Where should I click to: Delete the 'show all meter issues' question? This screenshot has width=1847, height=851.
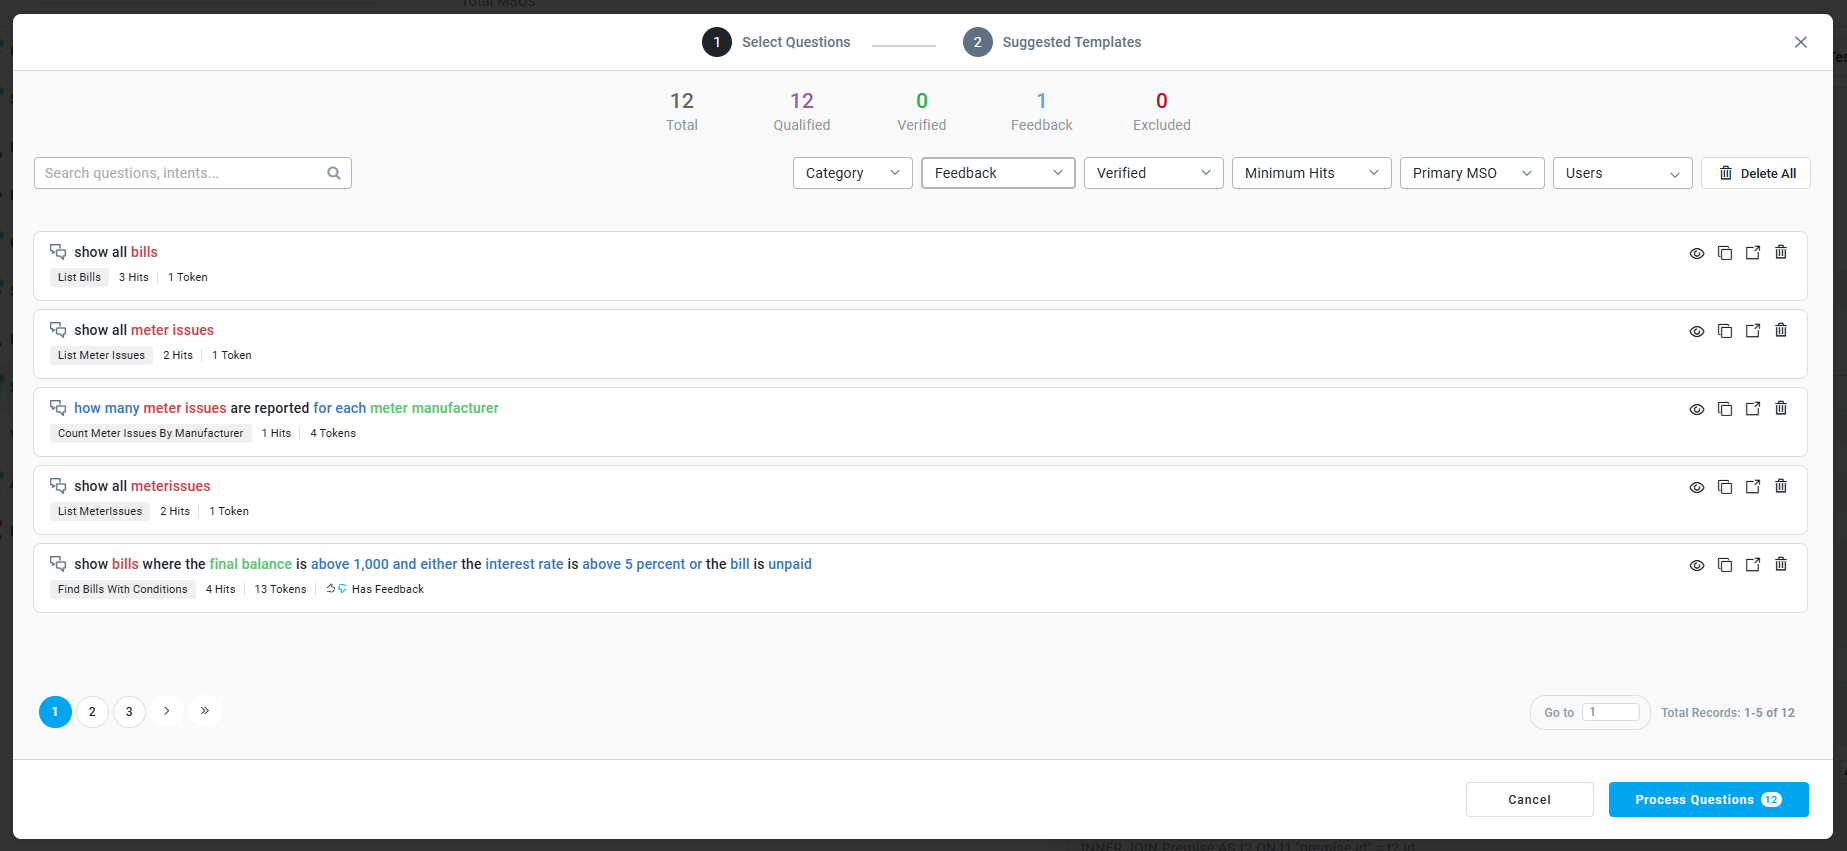click(x=1781, y=330)
